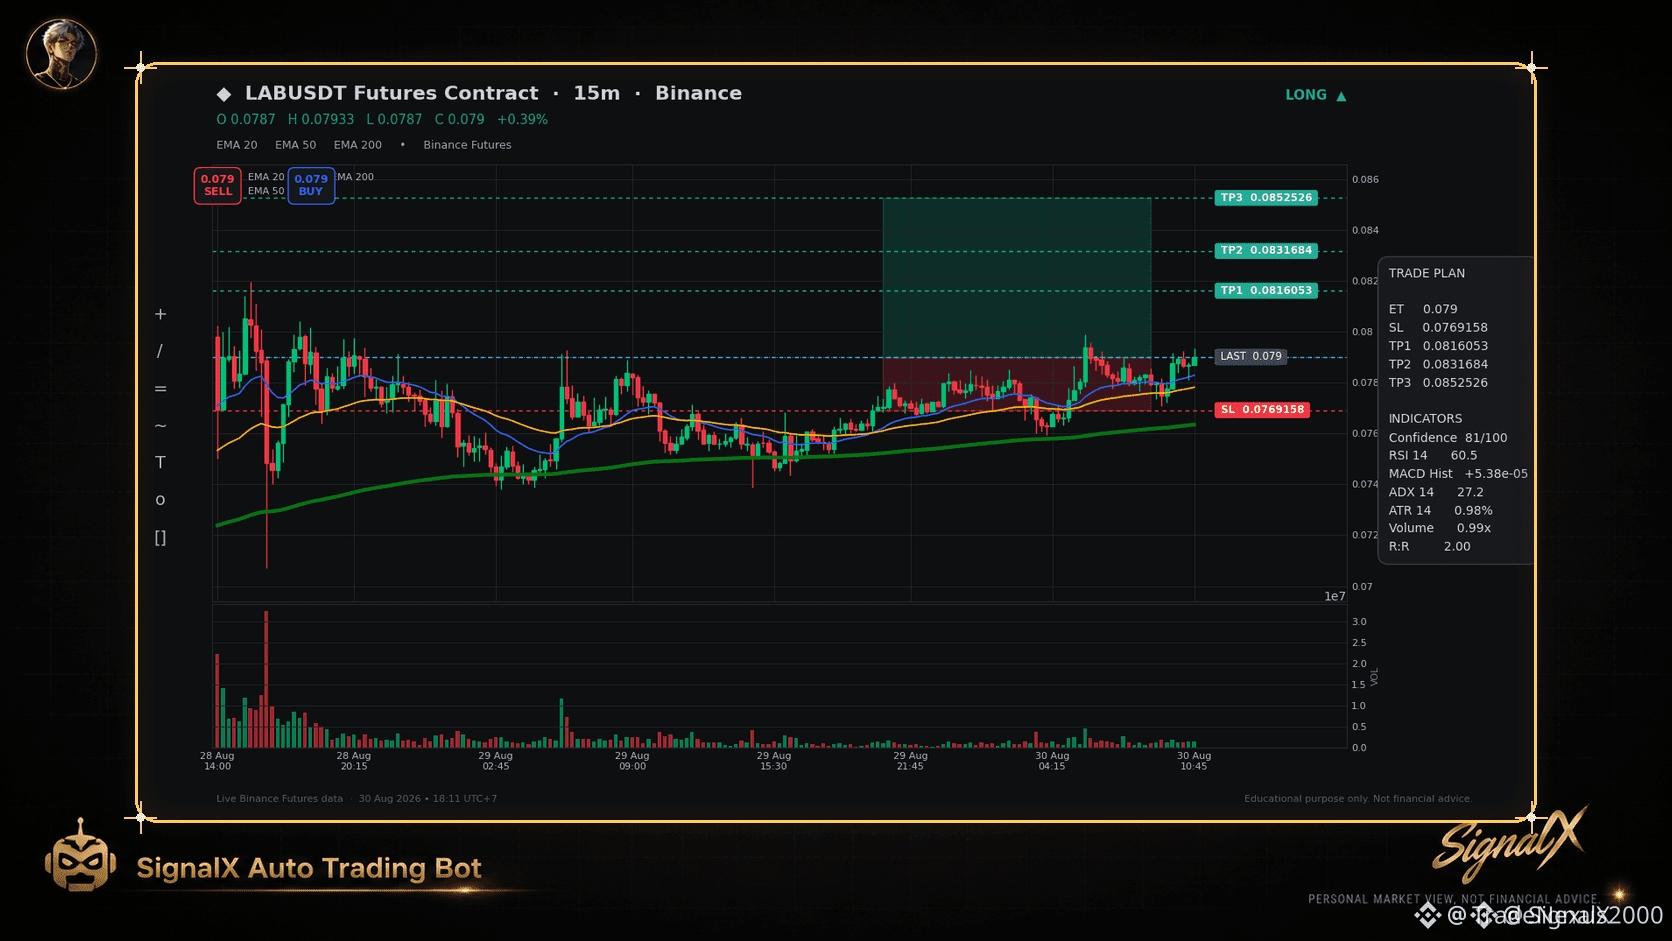Click the blue 0.079 BUY button
This screenshot has height=941, width=1672.
(x=311, y=185)
